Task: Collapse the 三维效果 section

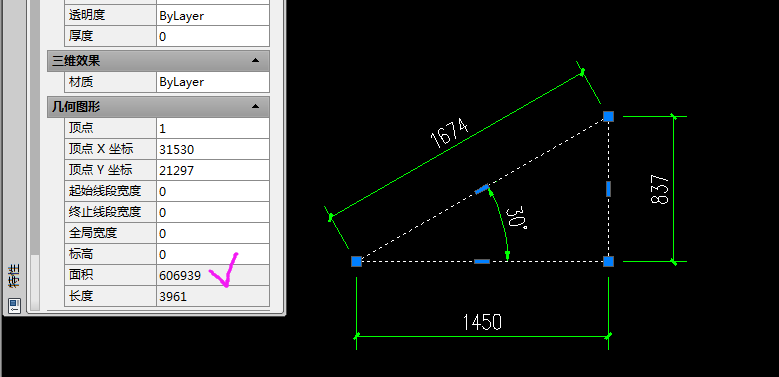Action: (255, 61)
